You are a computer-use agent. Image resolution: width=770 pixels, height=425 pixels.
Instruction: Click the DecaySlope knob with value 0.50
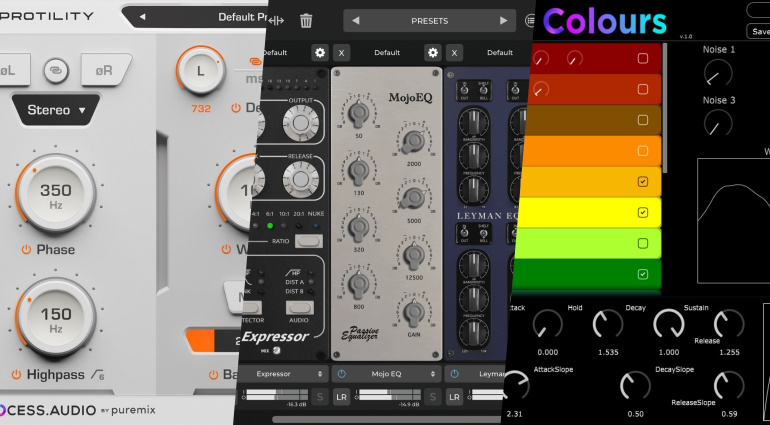pyautogui.click(x=635, y=386)
